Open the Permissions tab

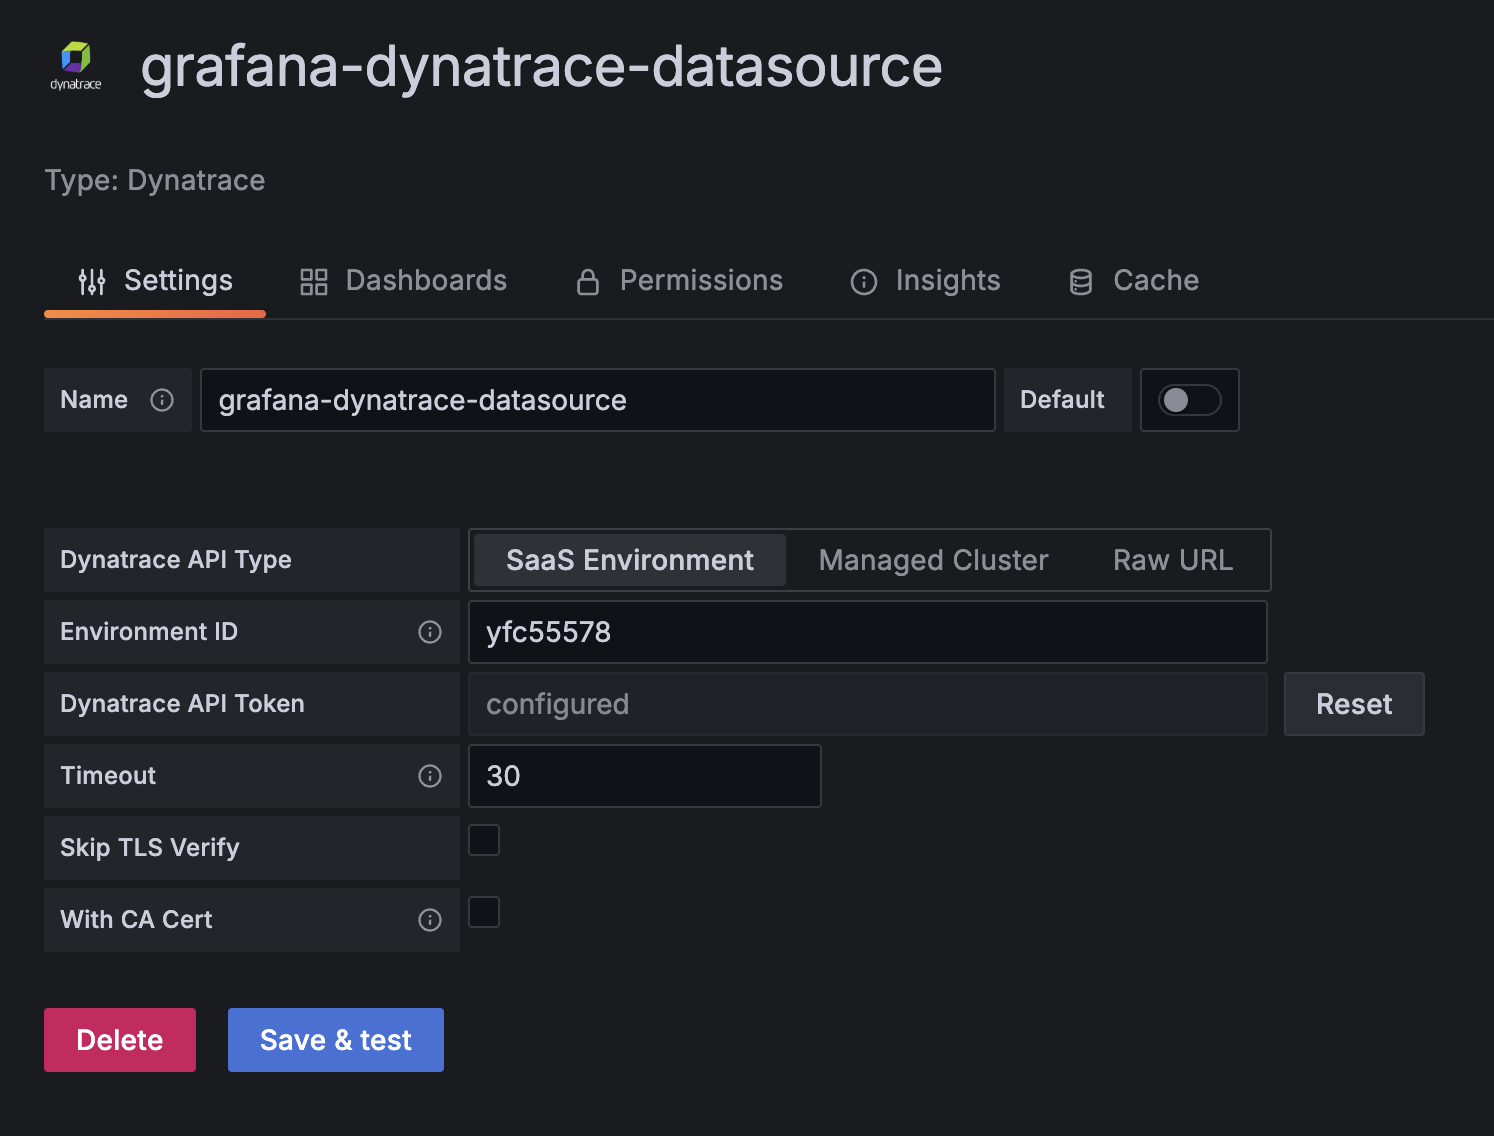(680, 281)
